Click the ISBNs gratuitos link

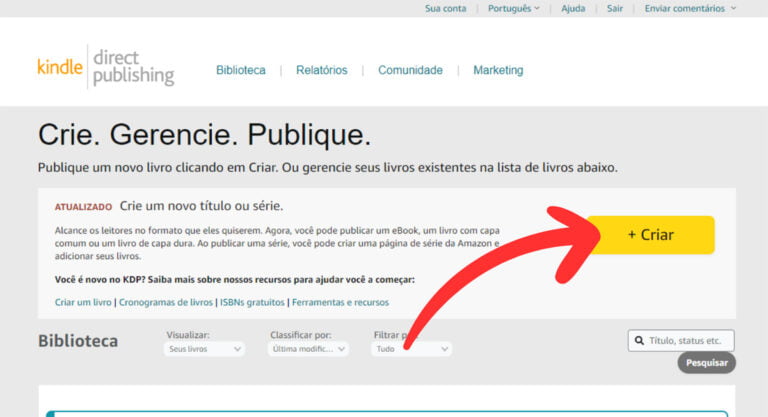[x=252, y=302]
